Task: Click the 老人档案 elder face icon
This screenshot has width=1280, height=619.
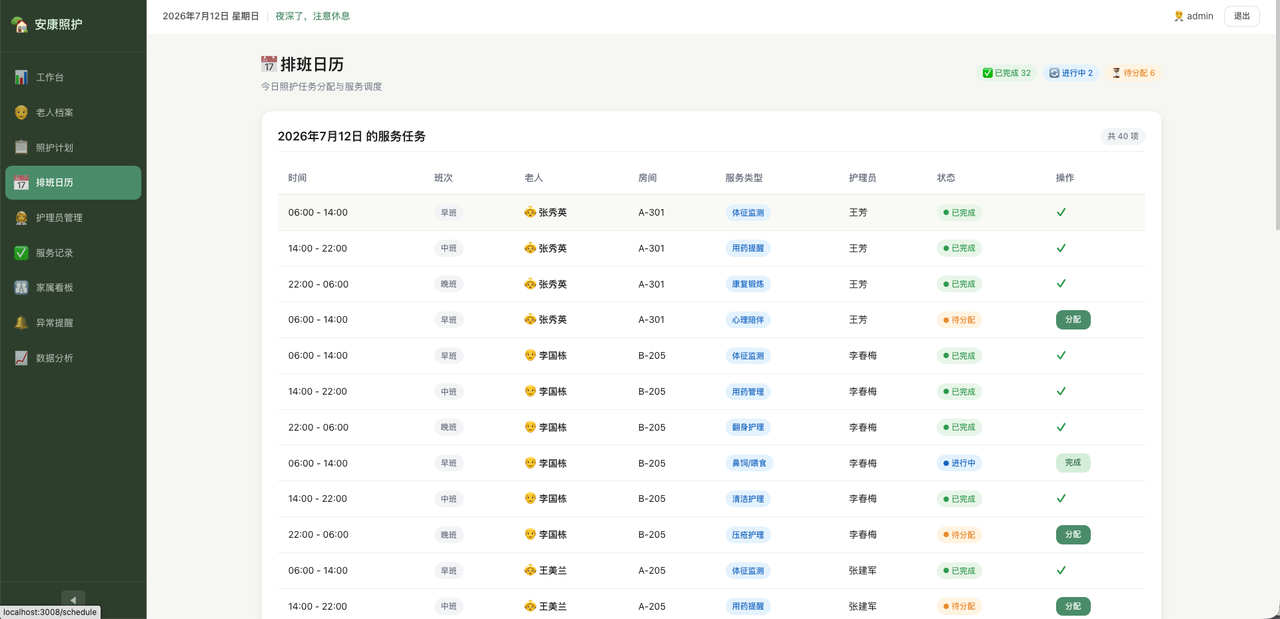Action: coord(21,112)
